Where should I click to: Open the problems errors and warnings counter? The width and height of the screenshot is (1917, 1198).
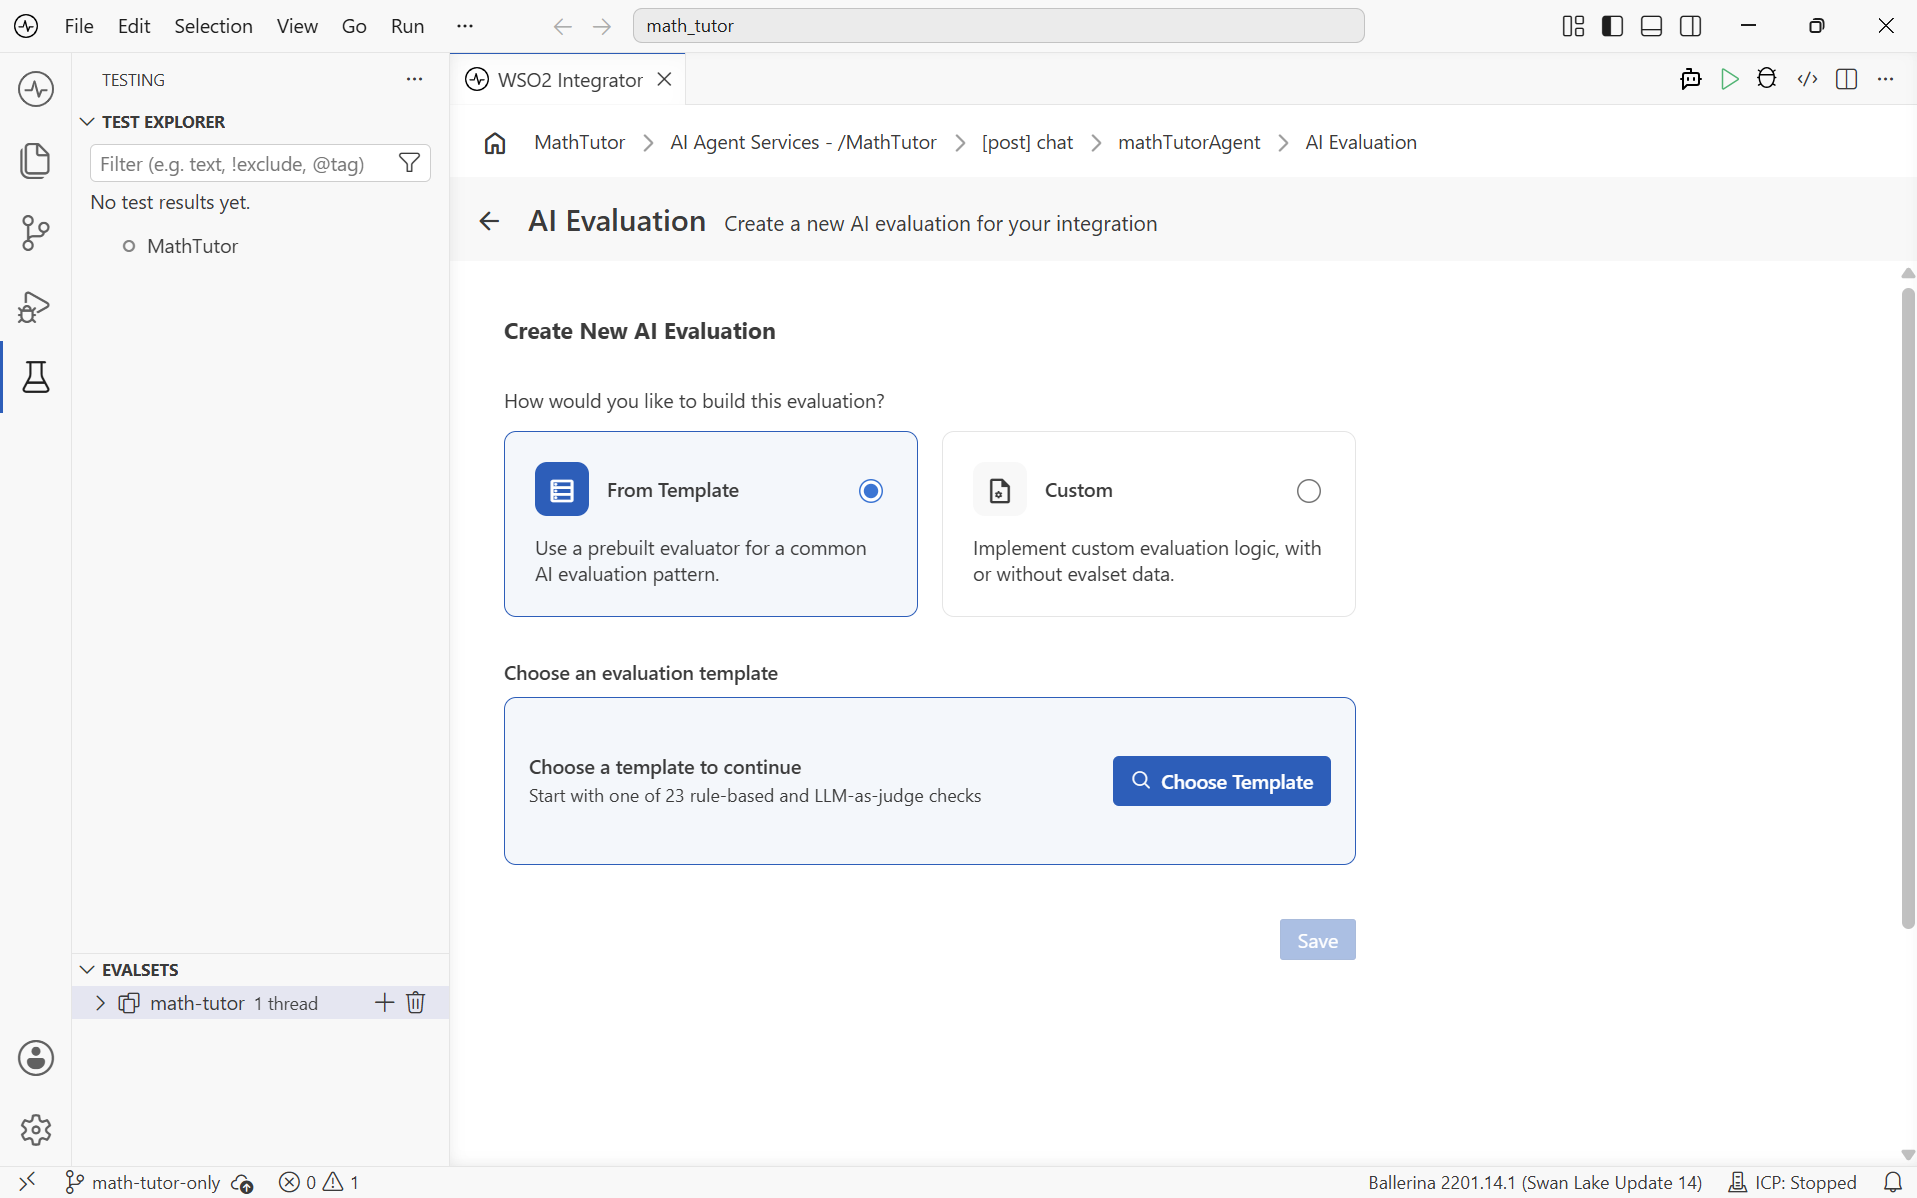(x=319, y=1182)
